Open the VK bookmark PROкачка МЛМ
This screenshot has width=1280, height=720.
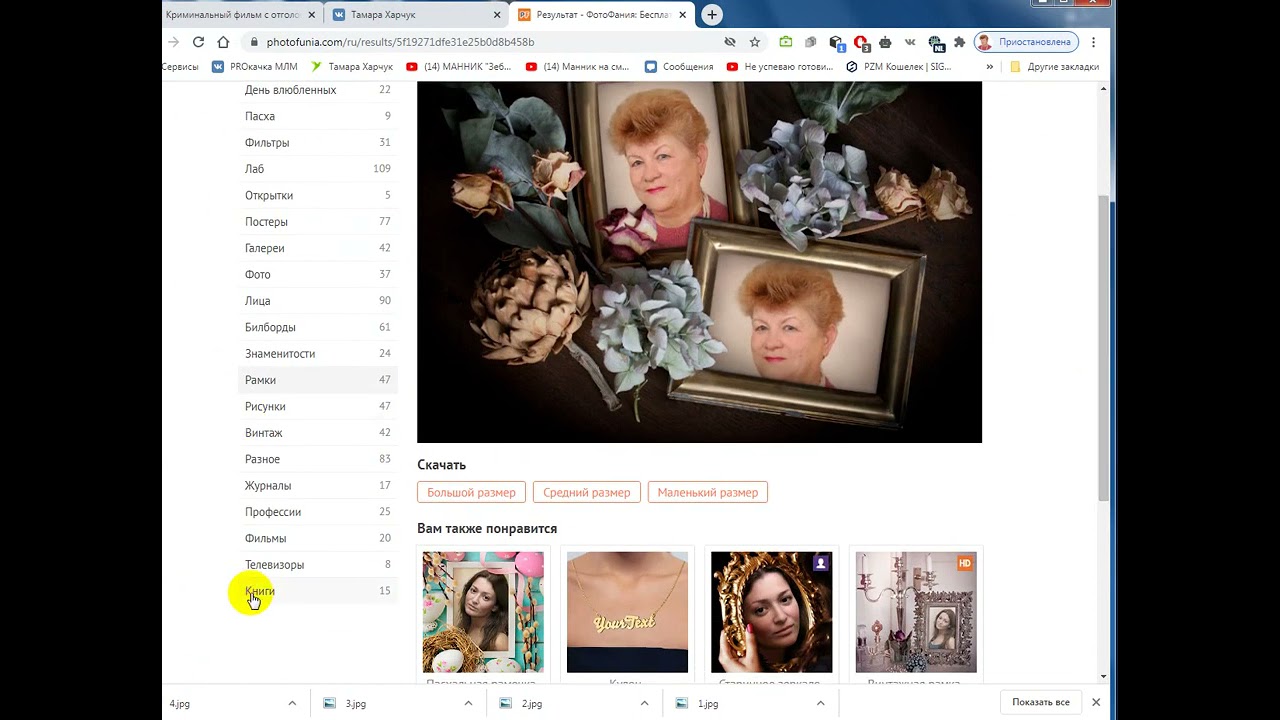point(255,67)
